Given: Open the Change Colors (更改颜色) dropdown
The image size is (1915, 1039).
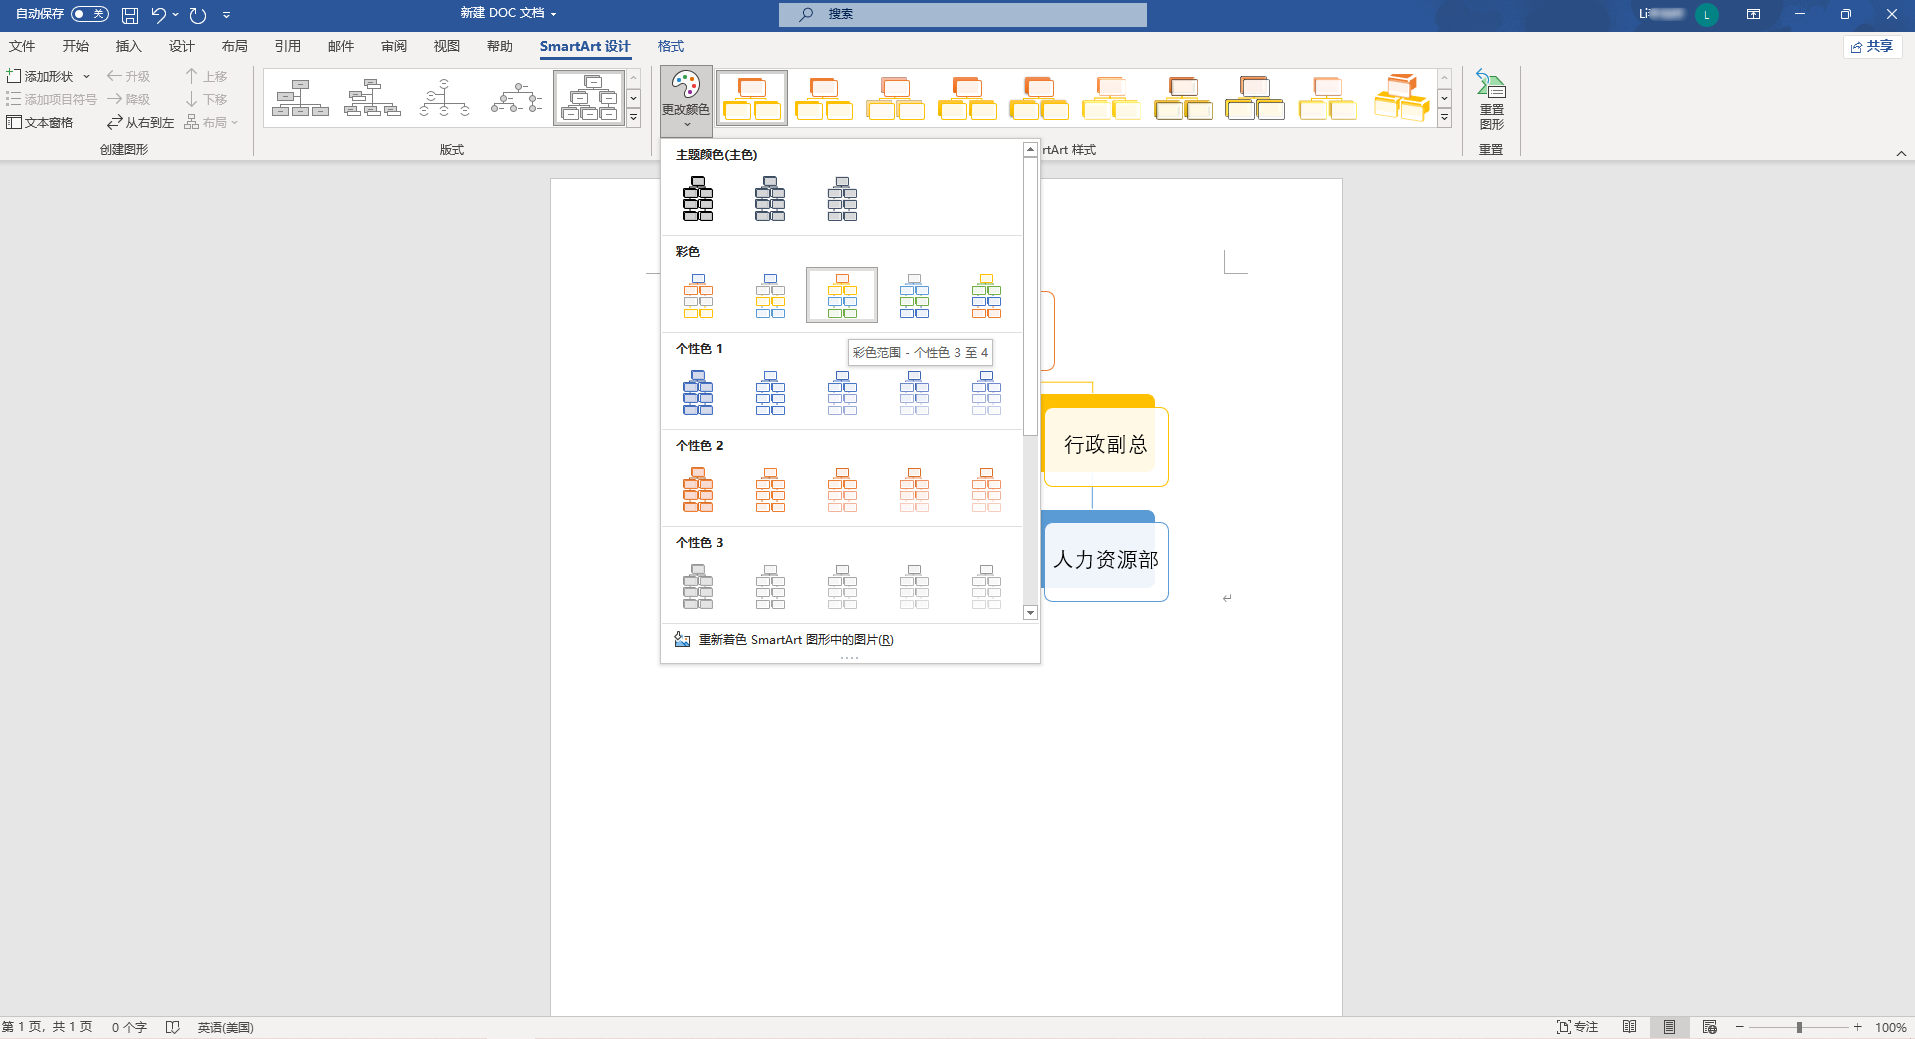Looking at the screenshot, I should point(686,101).
